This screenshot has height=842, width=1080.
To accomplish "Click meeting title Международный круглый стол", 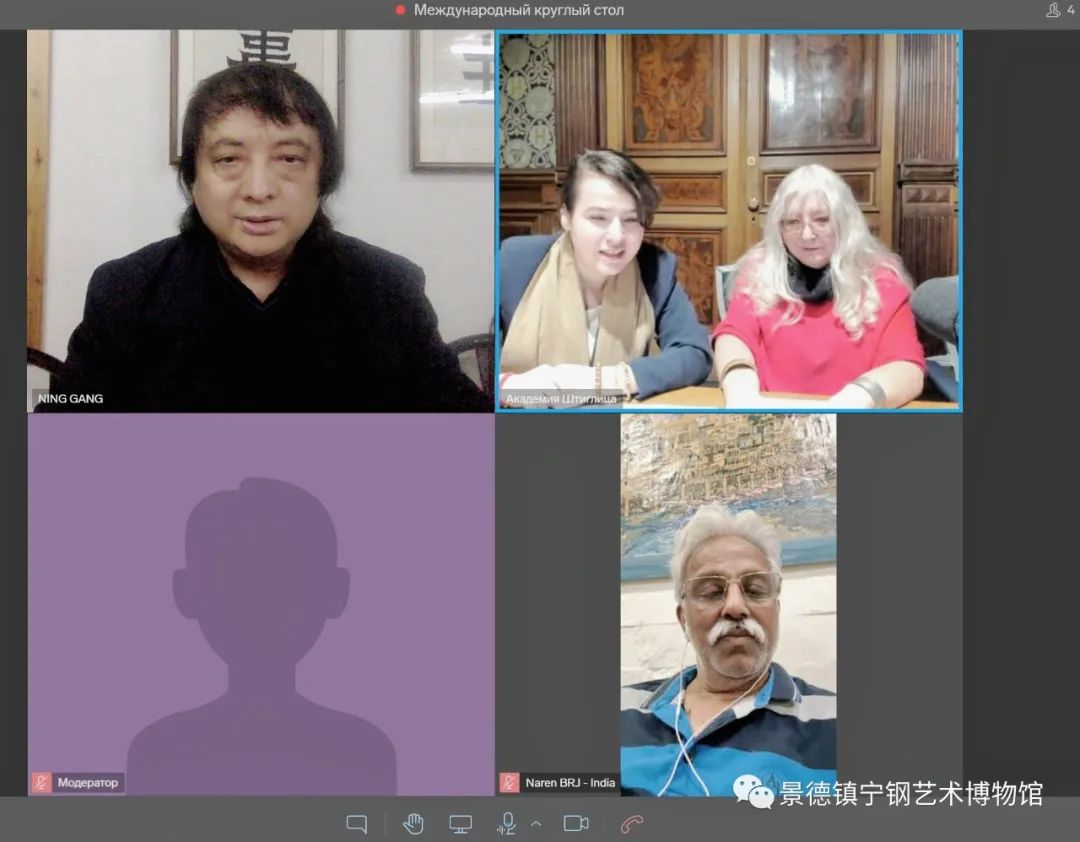I will point(519,10).
